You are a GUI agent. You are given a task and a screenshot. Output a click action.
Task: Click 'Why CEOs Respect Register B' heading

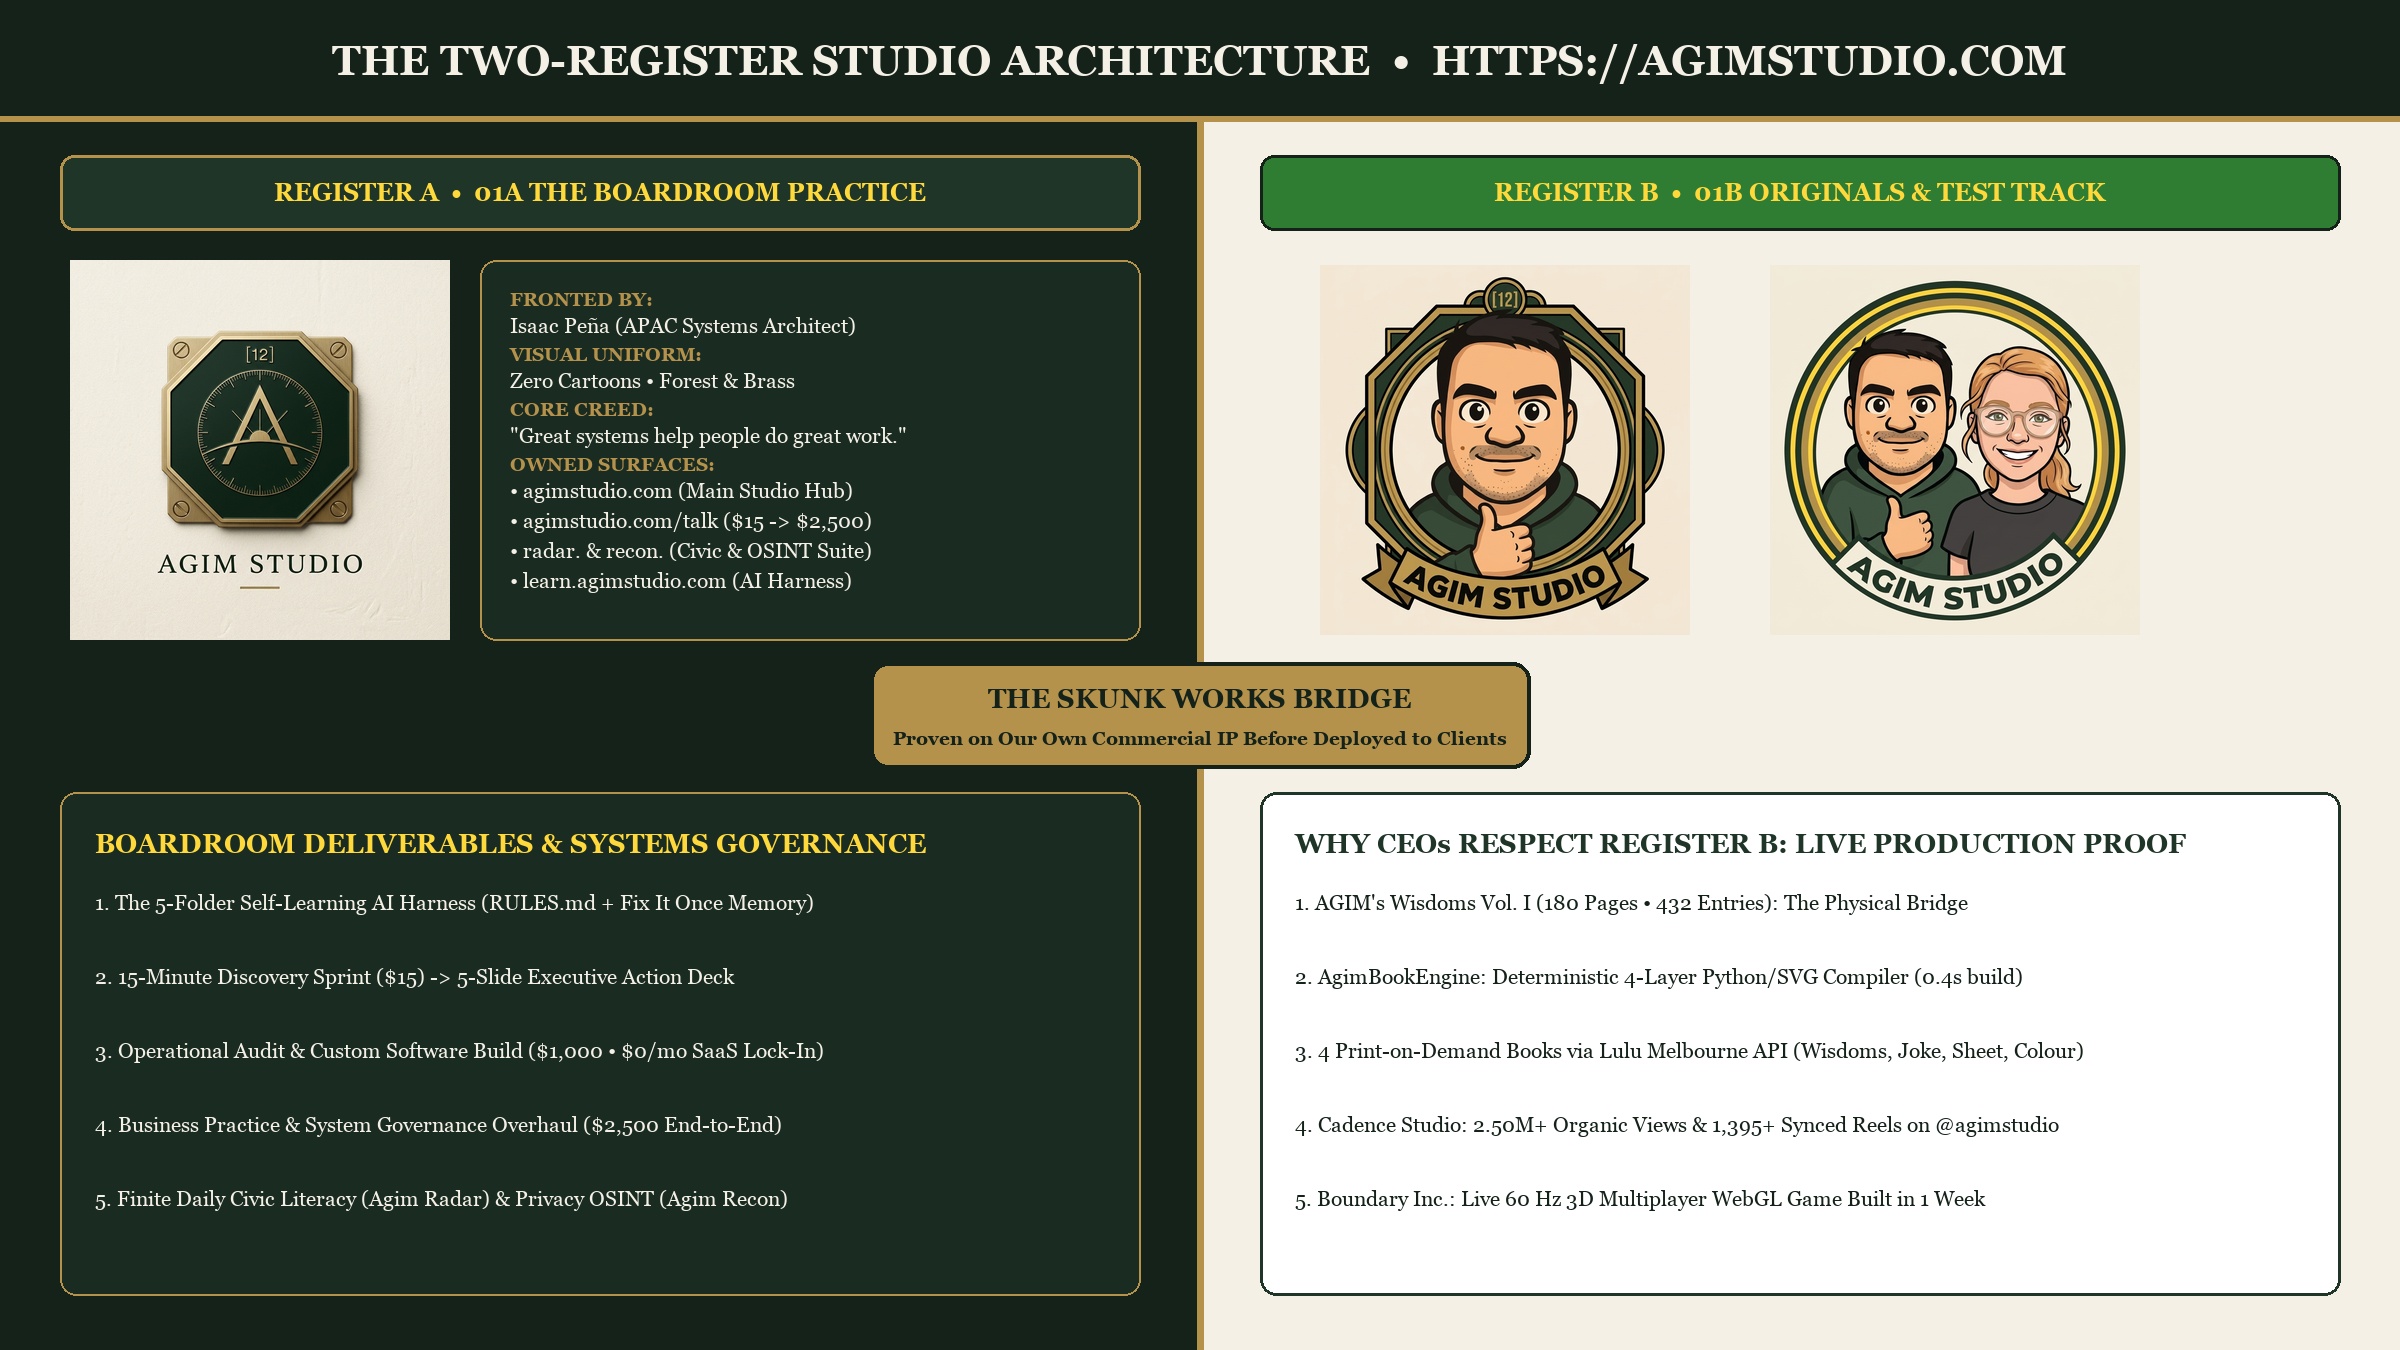pyautogui.click(x=1740, y=844)
